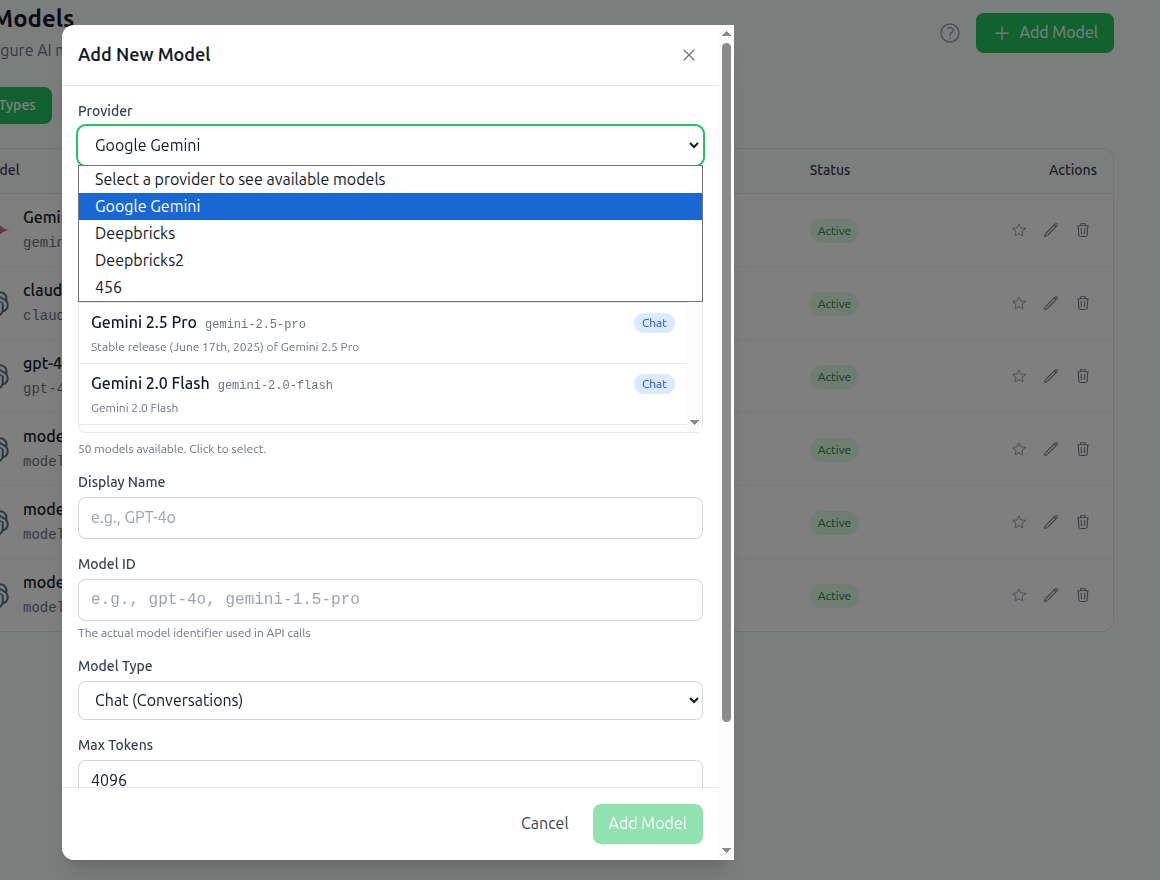Select Gemini 2.5 Pro from the model list

[382, 333]
